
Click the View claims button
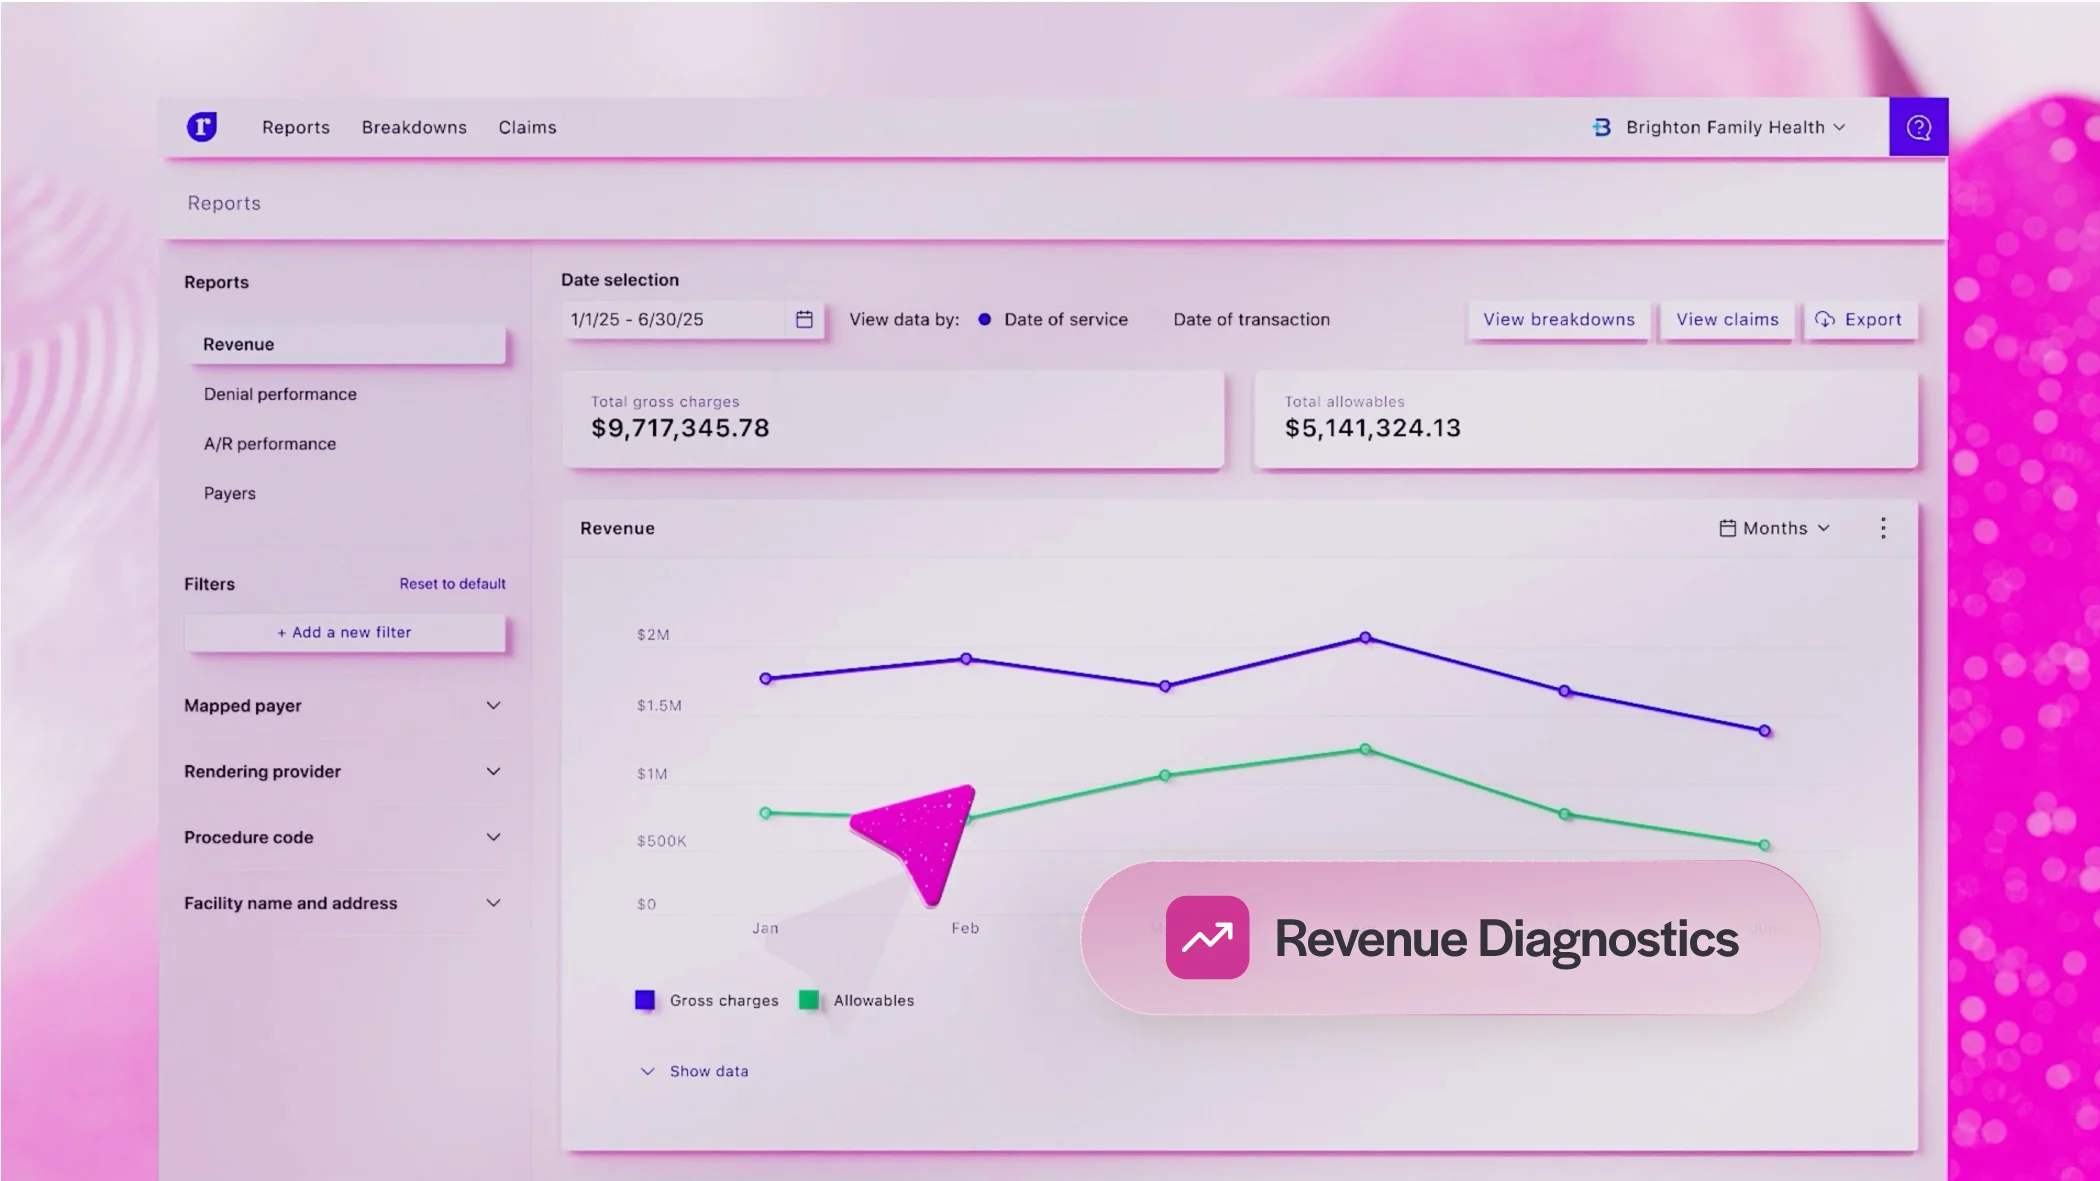click(1727, 320)
